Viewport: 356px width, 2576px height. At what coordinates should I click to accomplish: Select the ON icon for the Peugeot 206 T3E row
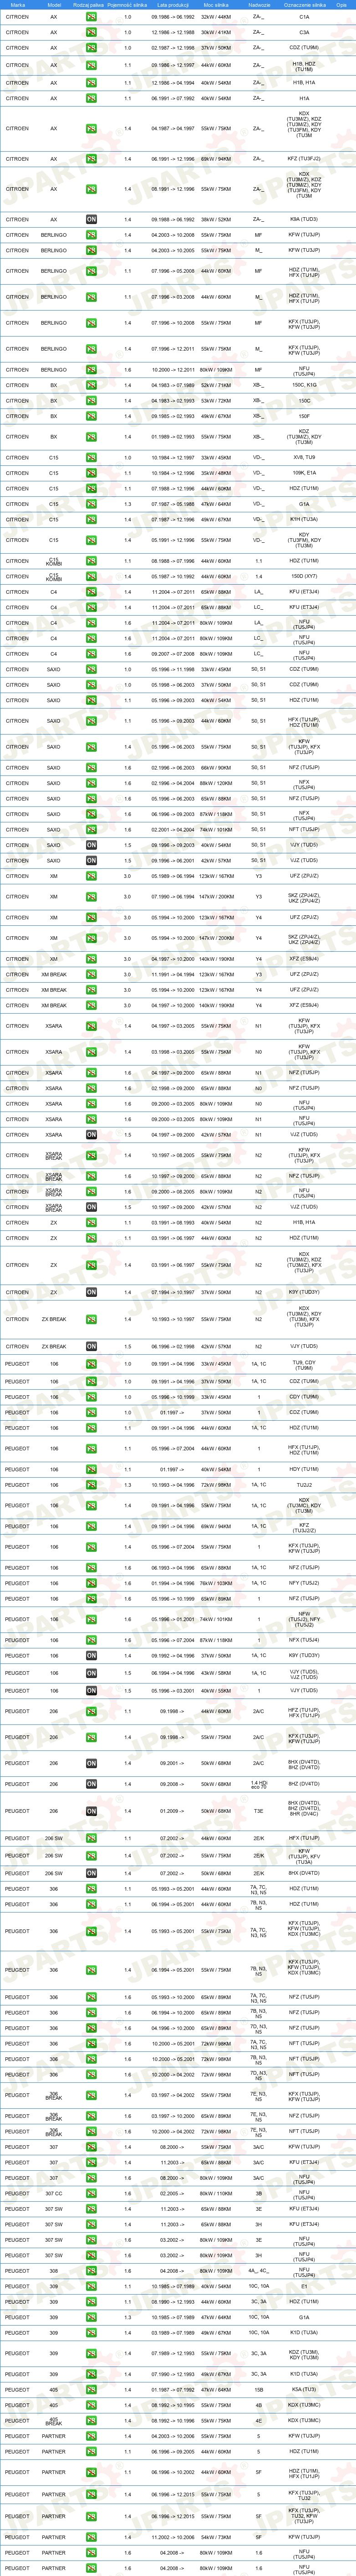[x=91, y=1811]
